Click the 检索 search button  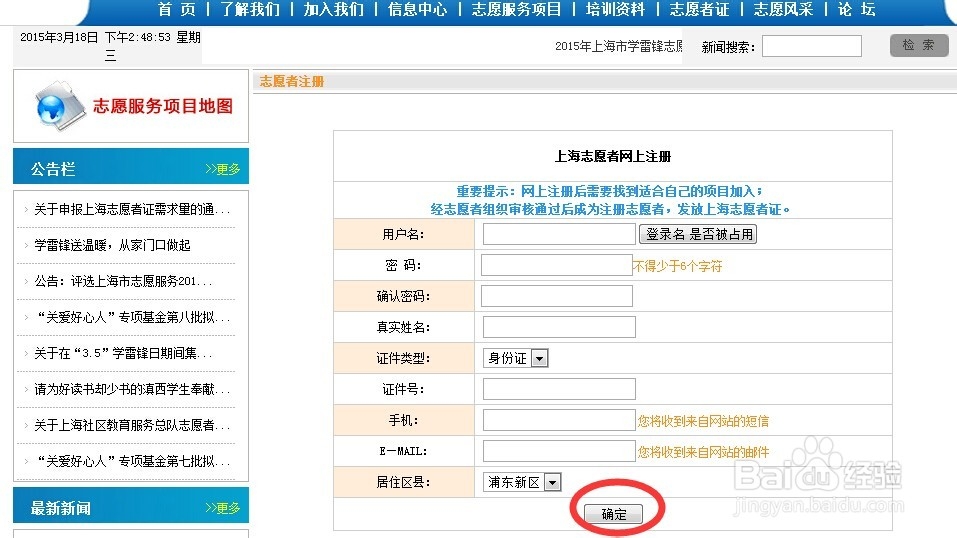pos(919,45)
